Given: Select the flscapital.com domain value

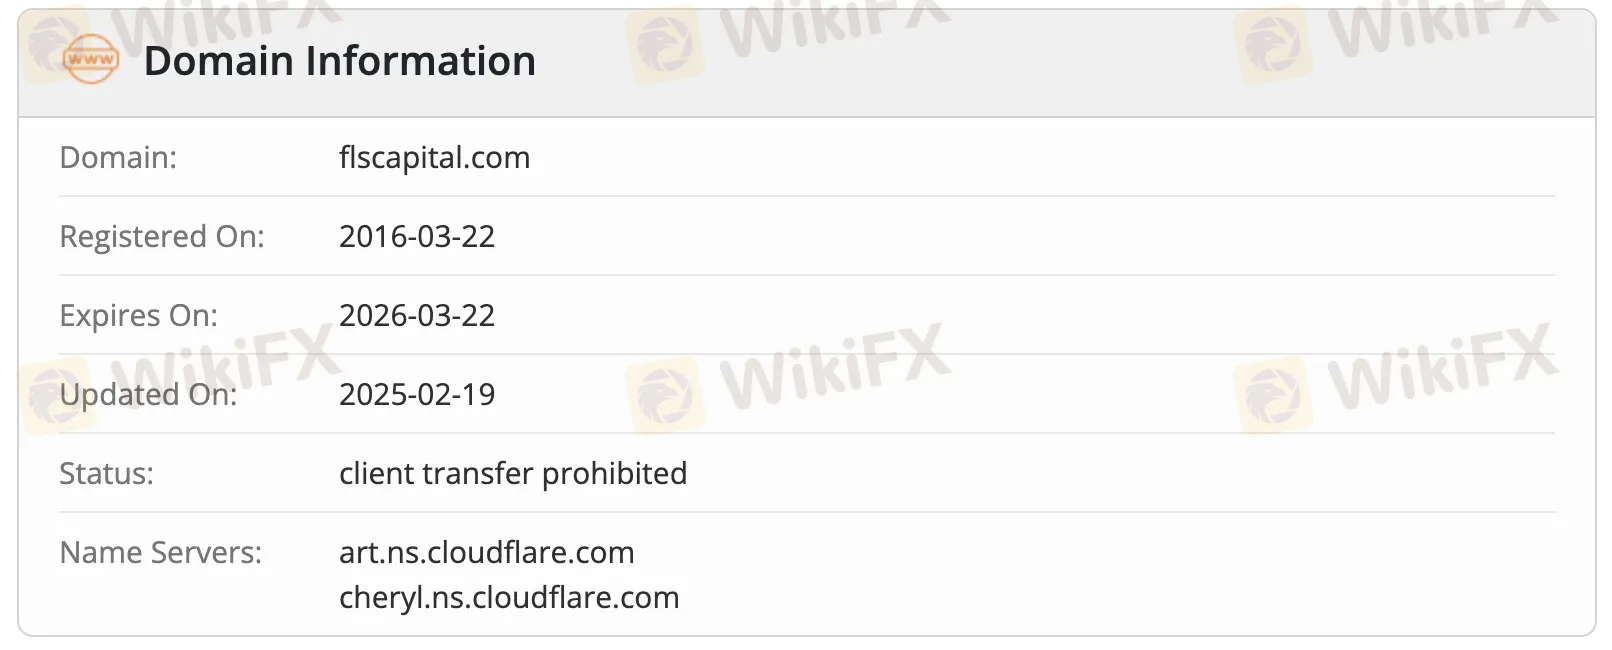Looking at the screenshot, I should [434, 157].
